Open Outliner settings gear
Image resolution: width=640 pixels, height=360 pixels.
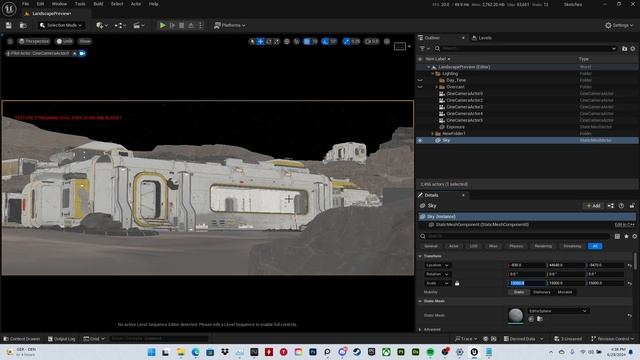click(633, 49)
